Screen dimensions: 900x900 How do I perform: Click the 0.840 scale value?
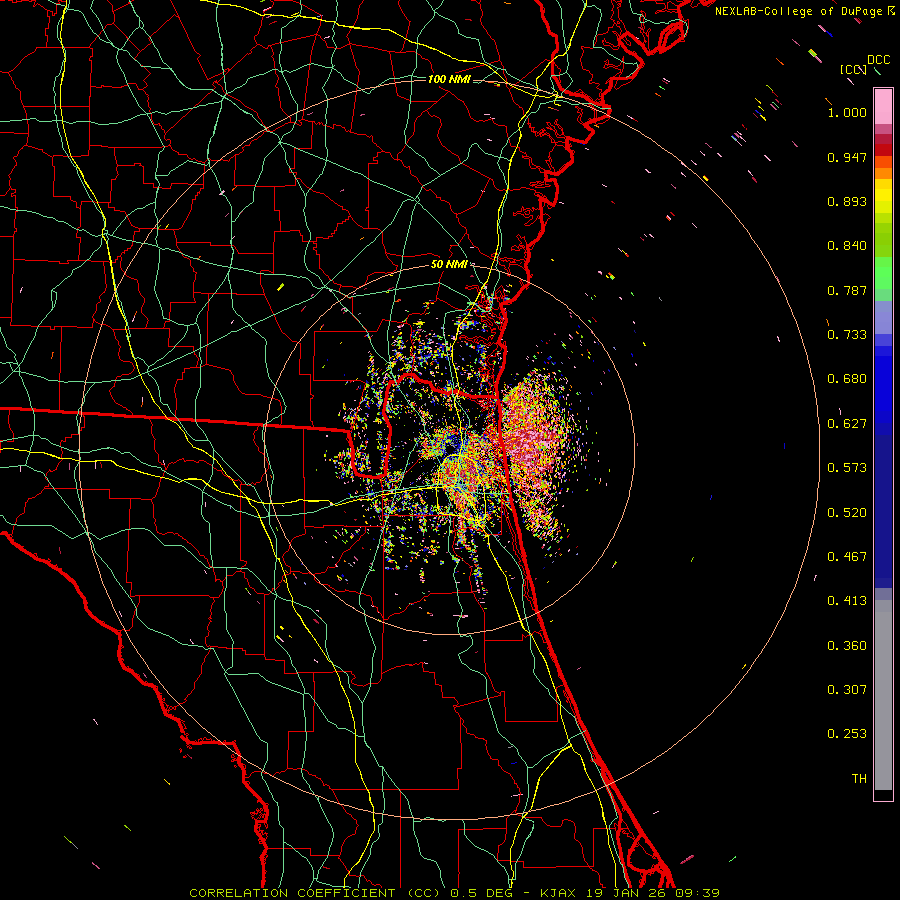pyautogui.click(x=847, y=246)
